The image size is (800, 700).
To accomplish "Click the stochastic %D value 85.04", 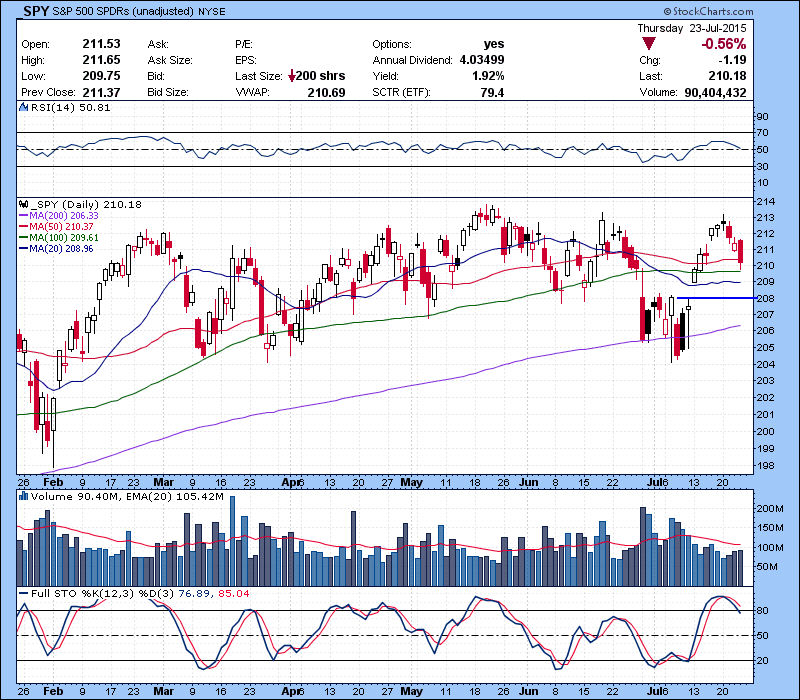I will coord(234,593).
